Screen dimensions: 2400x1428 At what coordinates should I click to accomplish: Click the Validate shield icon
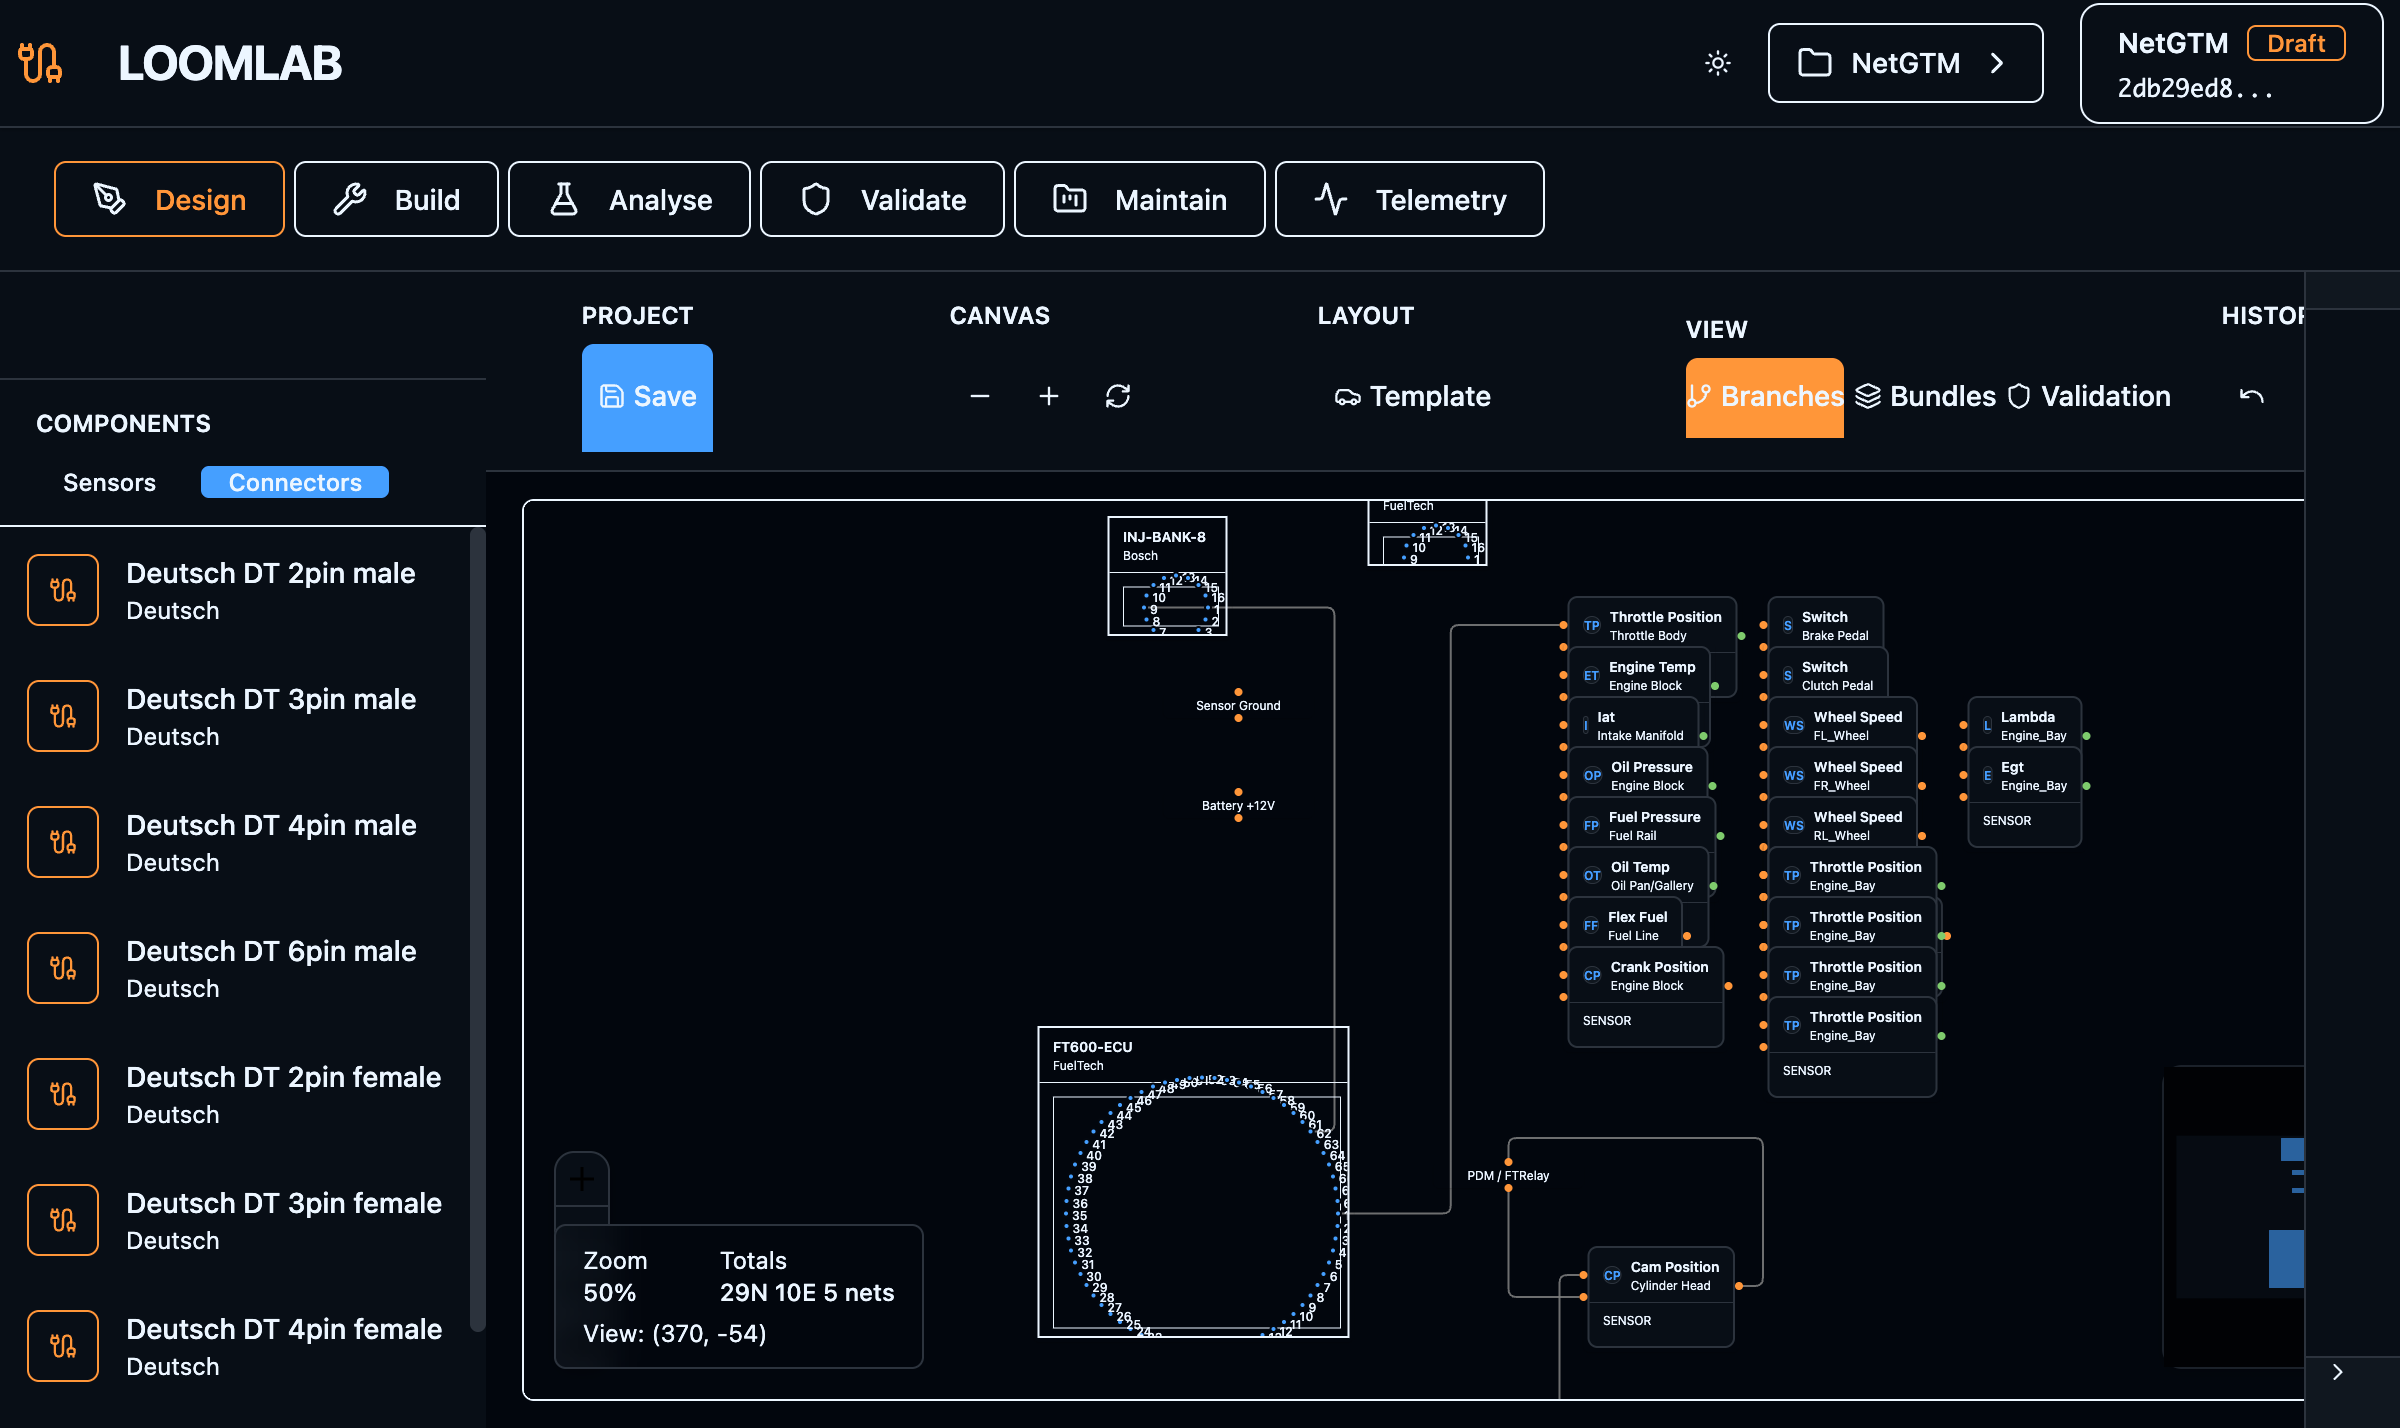coord(817,199)
